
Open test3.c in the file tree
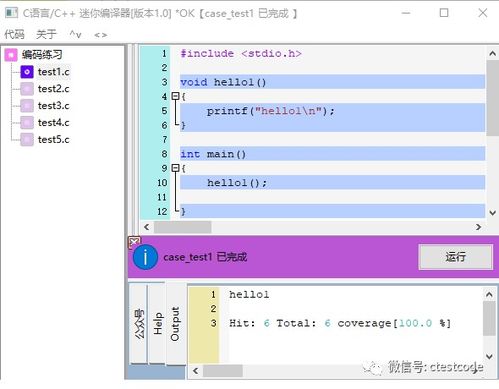tap(54, 106)
